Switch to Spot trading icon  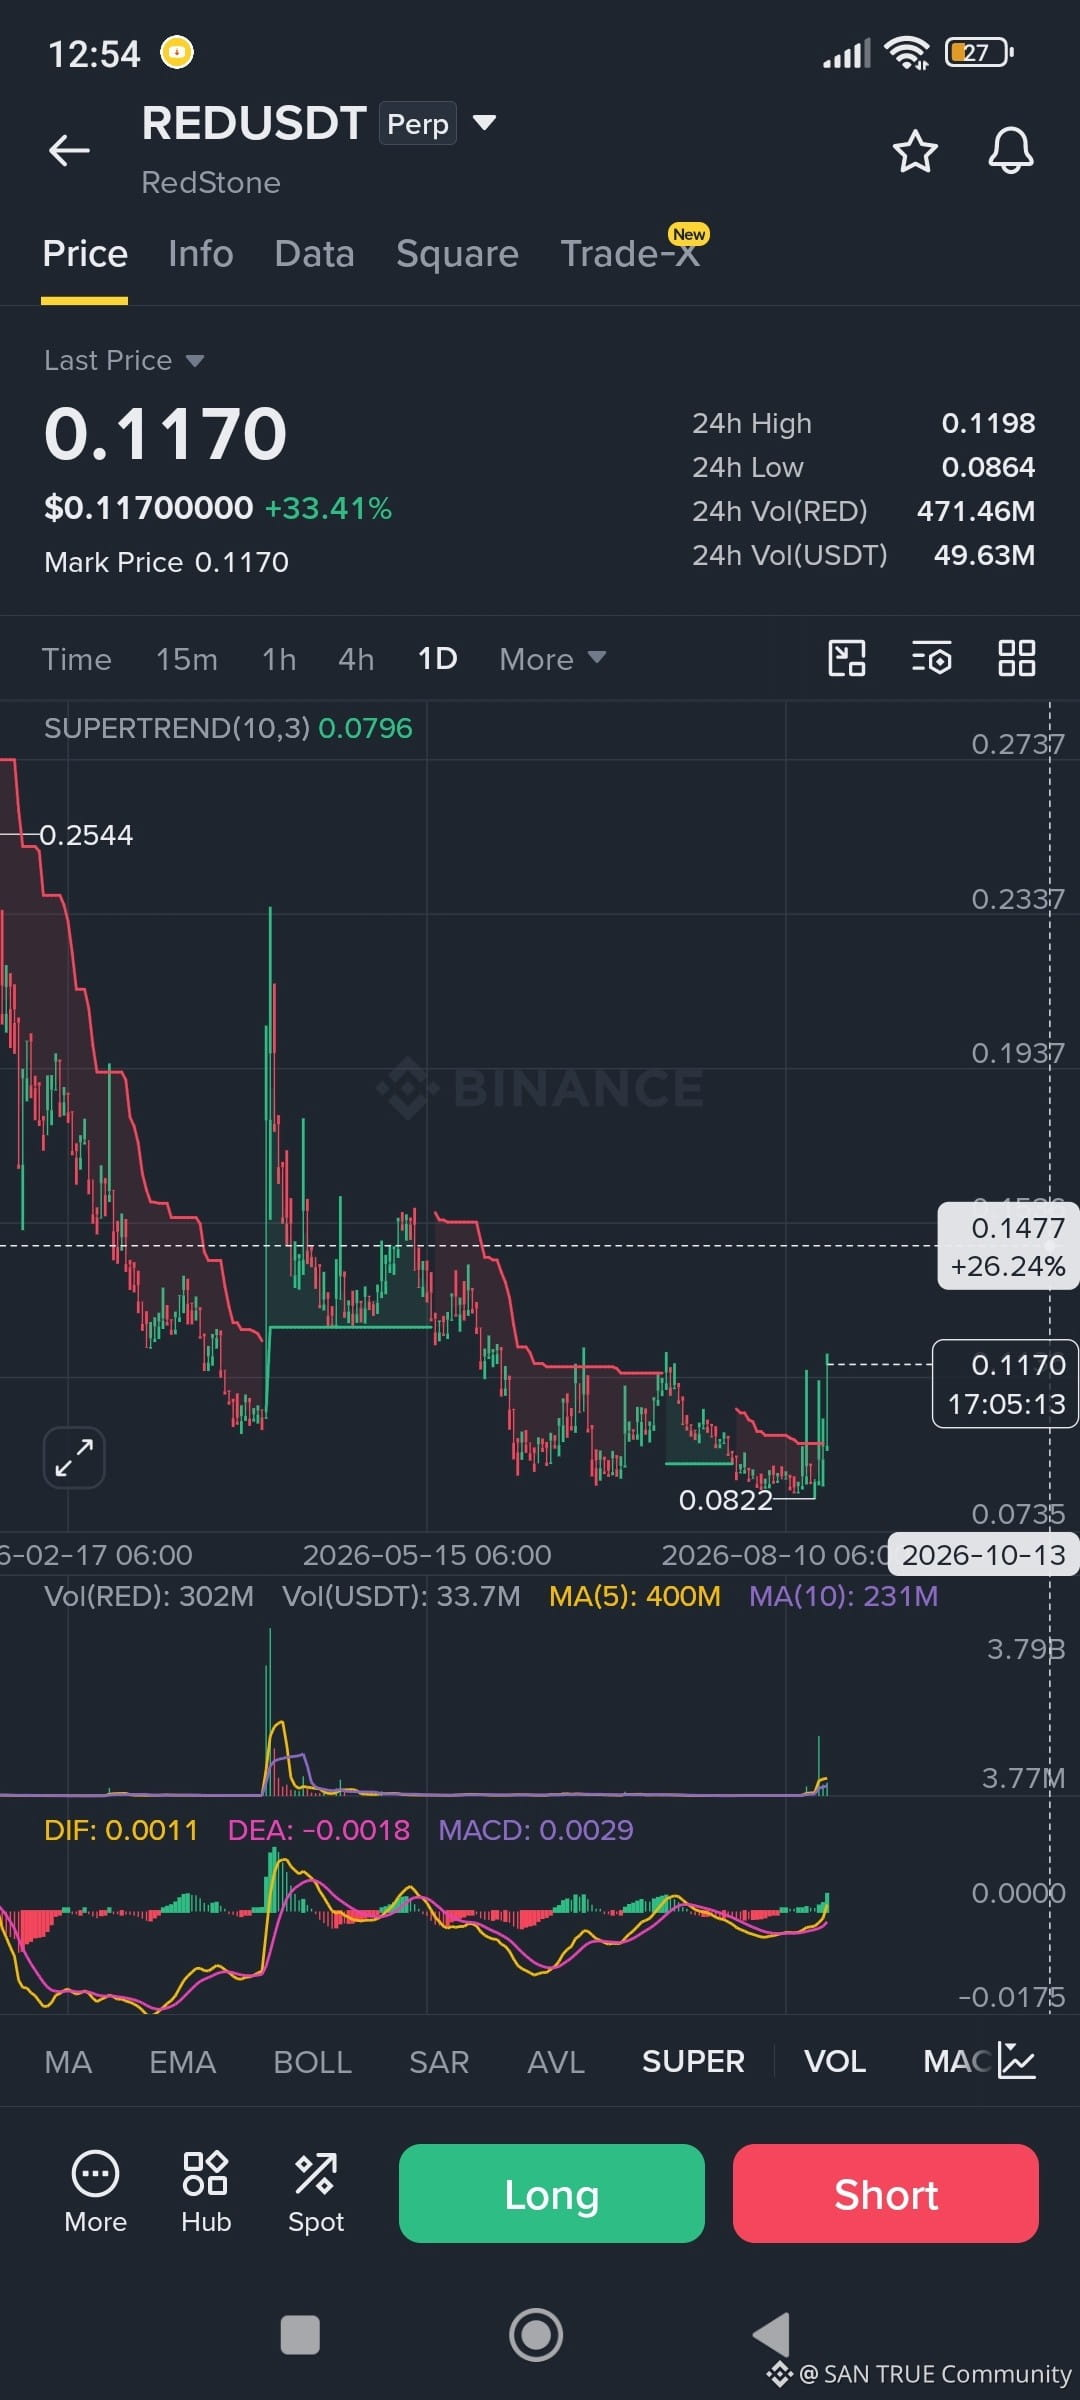click(x=316, y=2193)
